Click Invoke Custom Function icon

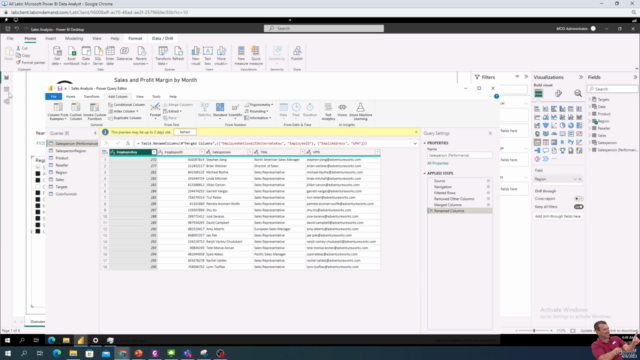point(94,111)
